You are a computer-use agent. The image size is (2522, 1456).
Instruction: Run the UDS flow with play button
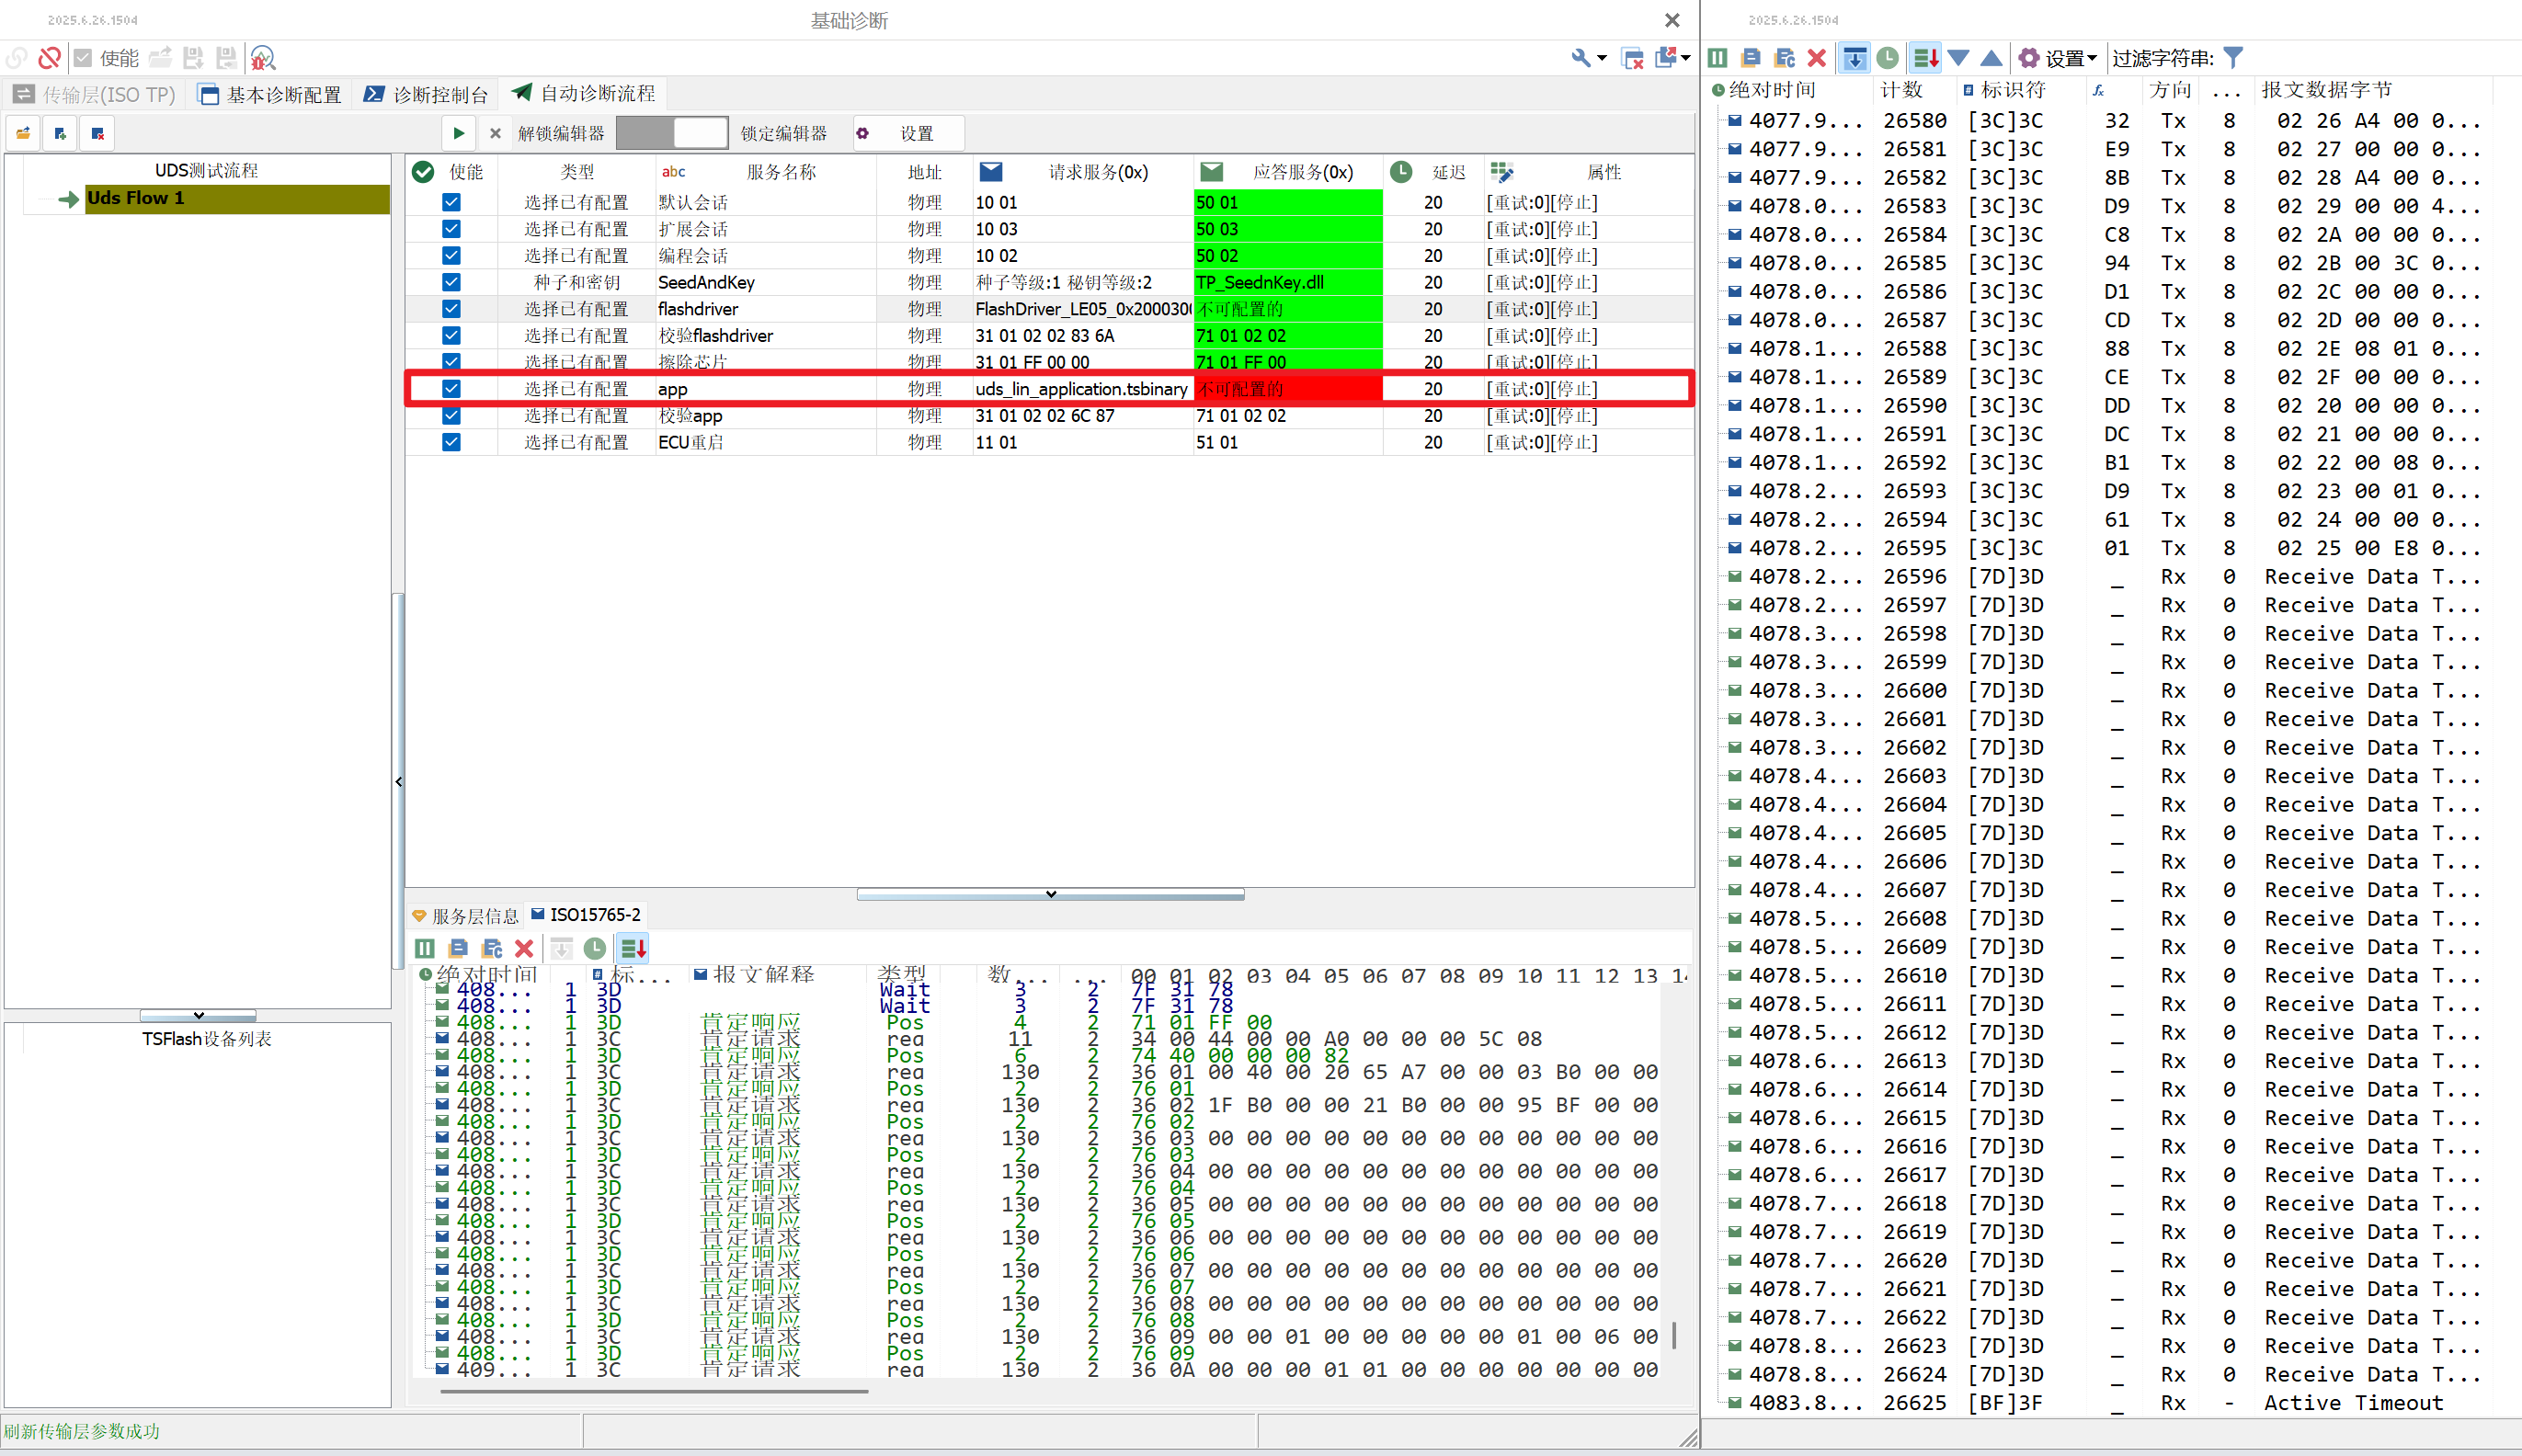coord(458,133)
